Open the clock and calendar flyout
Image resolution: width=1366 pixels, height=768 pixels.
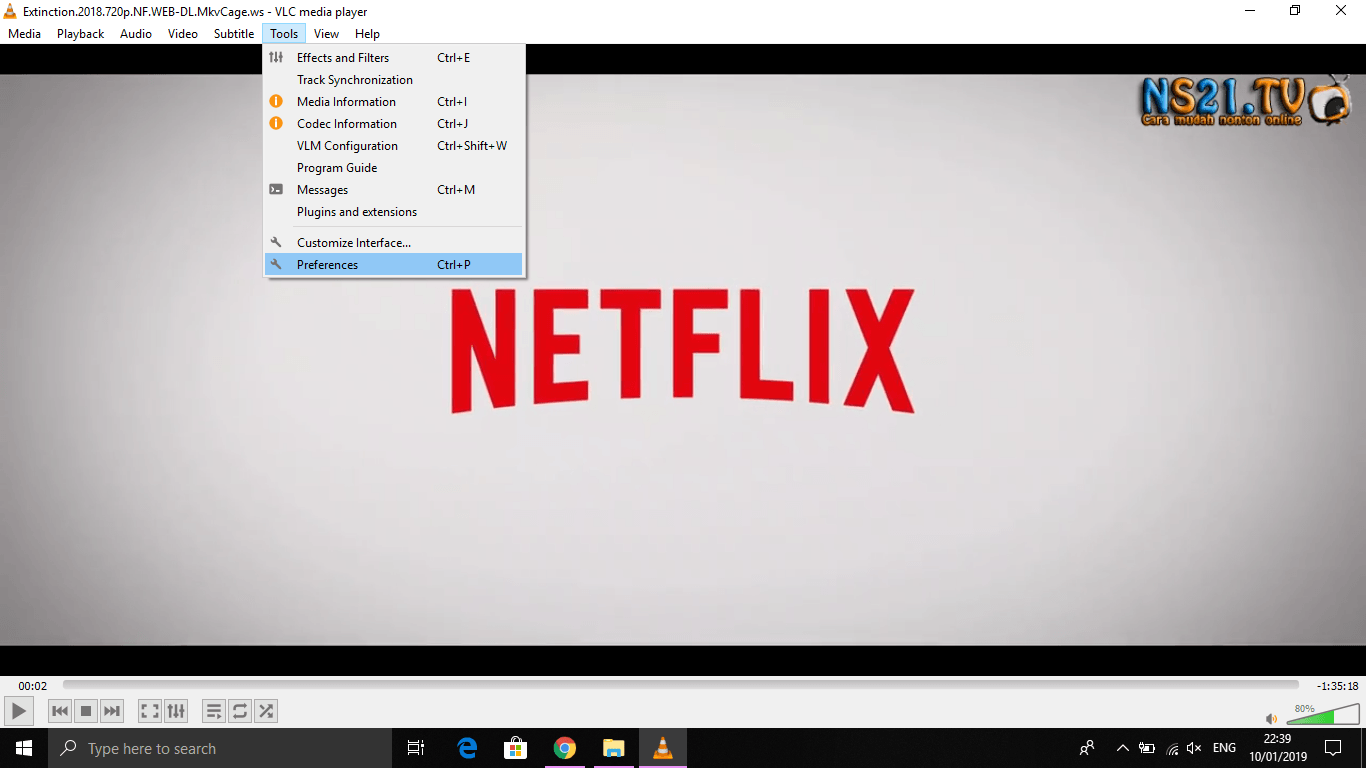(x=1278, y=748)
